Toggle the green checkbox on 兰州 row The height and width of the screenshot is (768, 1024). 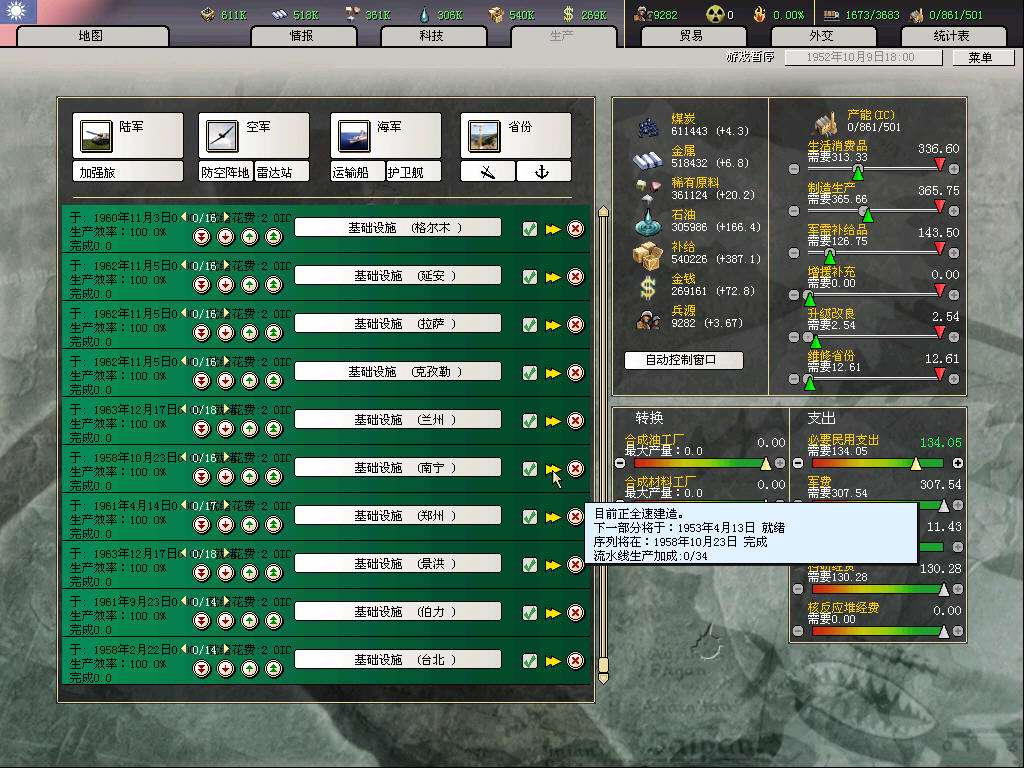pyautogui.click(x=530, y=421)
